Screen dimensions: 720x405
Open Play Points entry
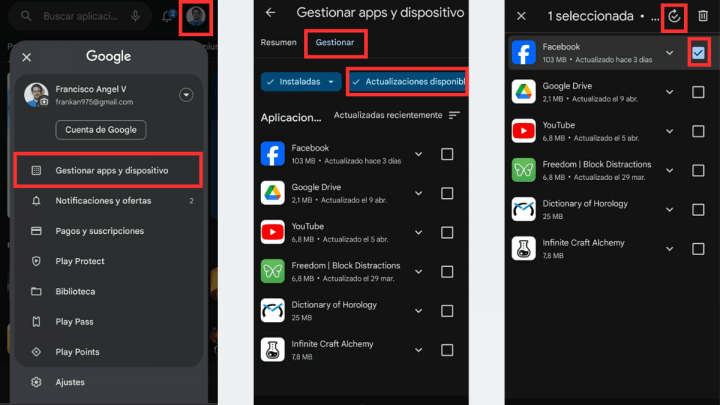pyautogui.click(x=108, y=352)
